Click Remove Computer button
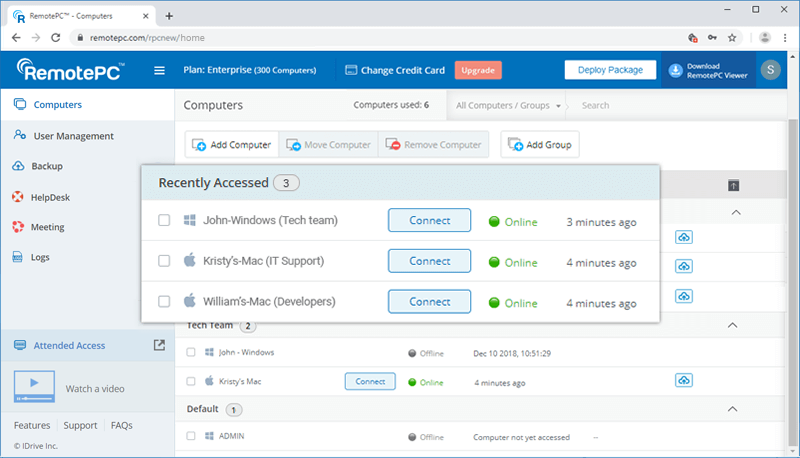 point(434,145)
